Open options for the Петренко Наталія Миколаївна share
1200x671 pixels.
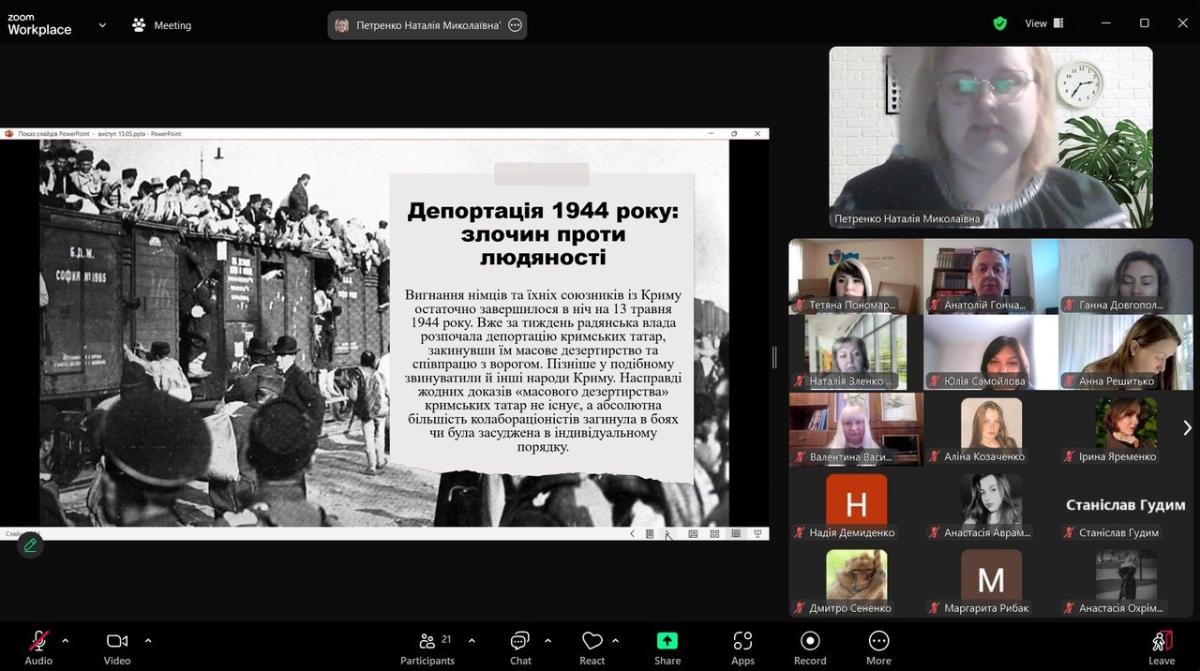click(515, 25)
